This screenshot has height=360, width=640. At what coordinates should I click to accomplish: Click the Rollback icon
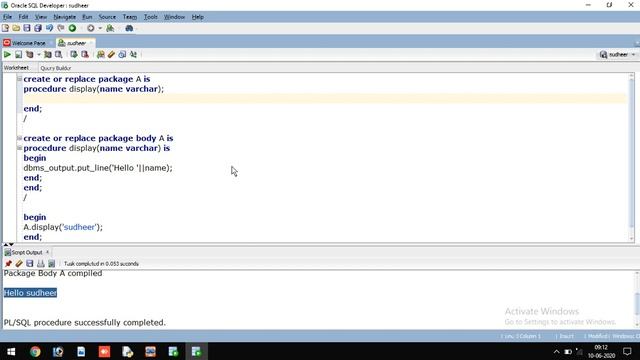pos(85,54)
